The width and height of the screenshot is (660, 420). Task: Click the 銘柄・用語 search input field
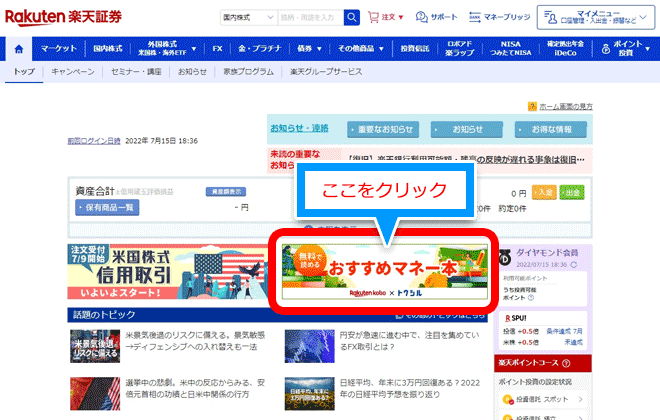(311, 18)
